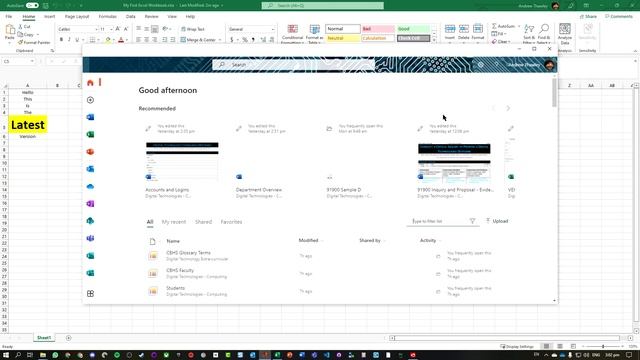Screen dimensions: 640x360
Task: Click Analyze Data in Excel ribbon
Action: pos(565,34)
